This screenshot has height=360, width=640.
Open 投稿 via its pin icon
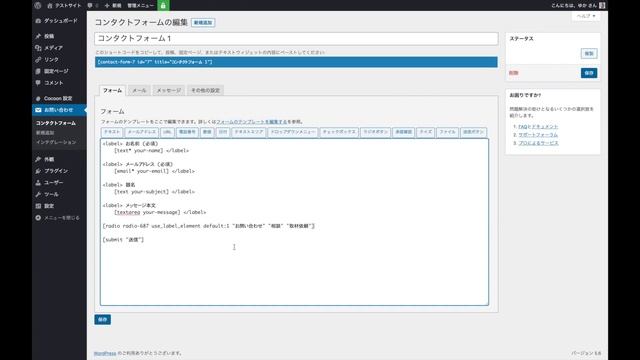[x=38, y=36]
